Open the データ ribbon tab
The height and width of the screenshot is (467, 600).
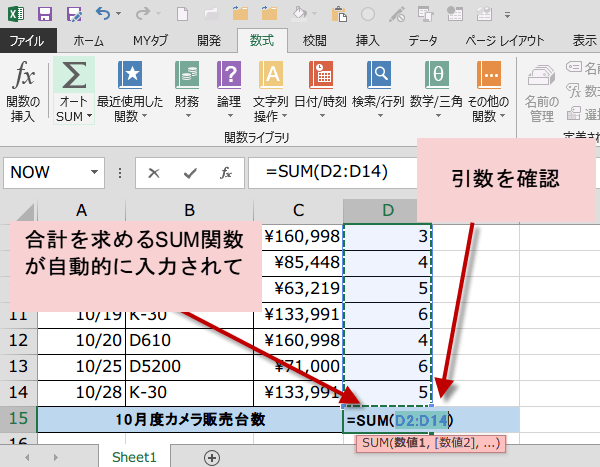[423, 41]
